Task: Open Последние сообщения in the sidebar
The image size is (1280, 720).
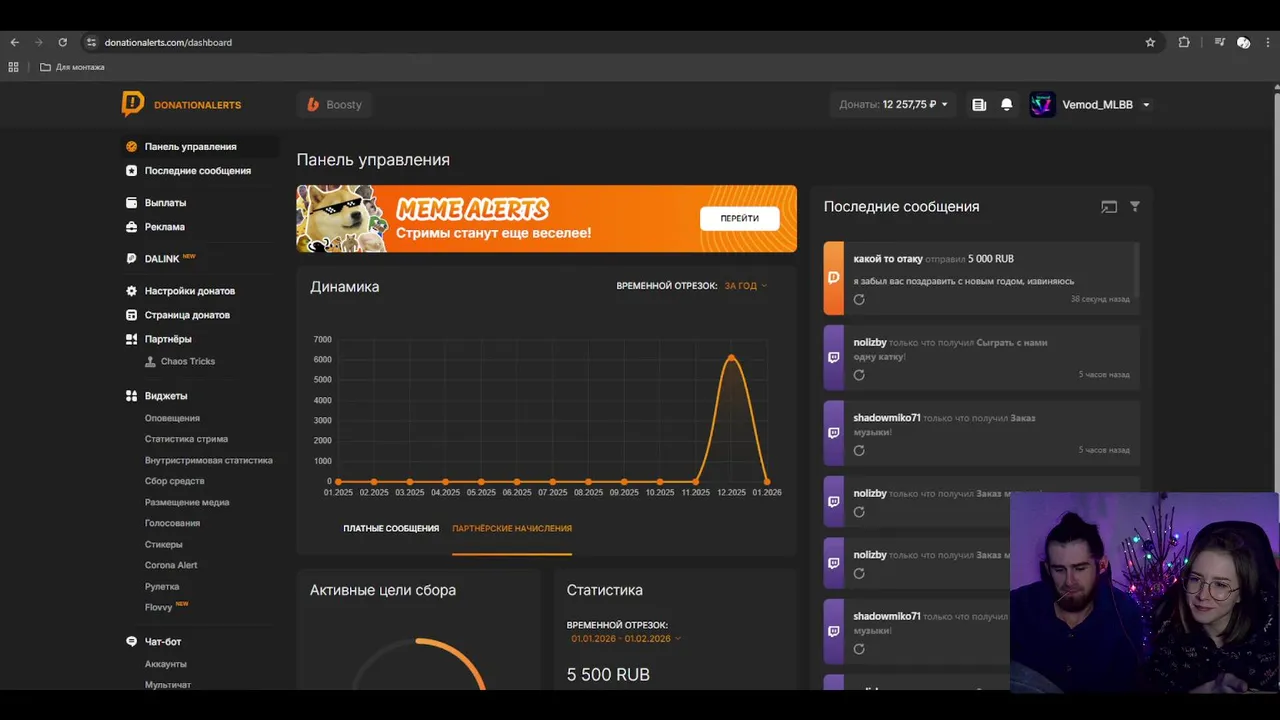Action: 197,171
